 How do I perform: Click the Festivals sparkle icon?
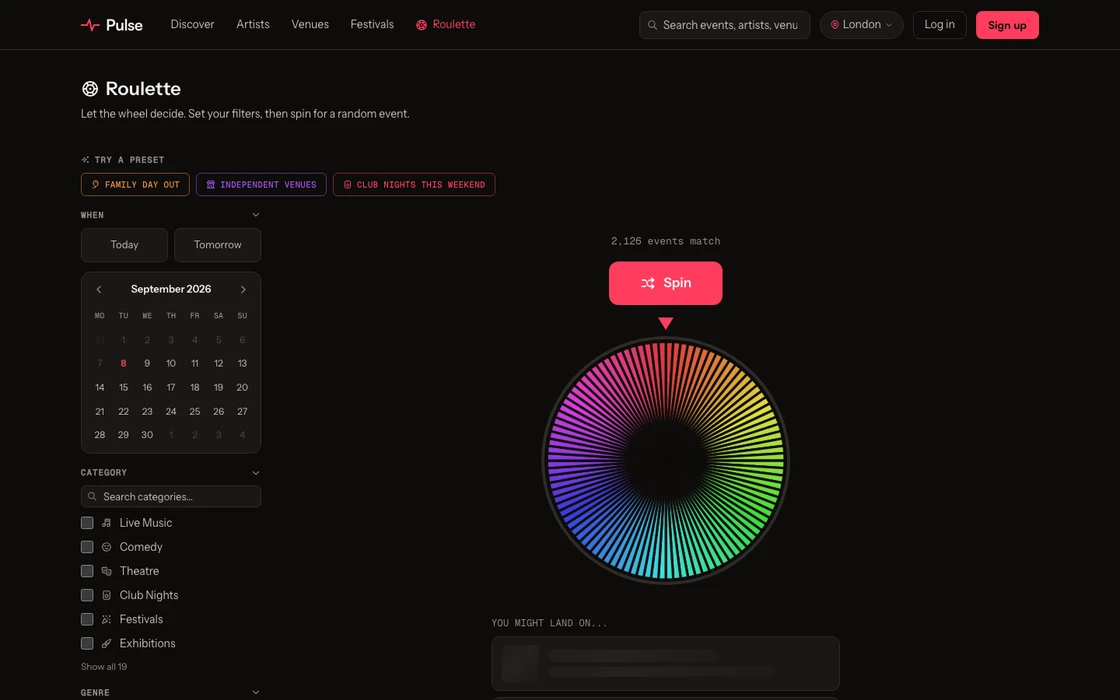coord(106,619)
